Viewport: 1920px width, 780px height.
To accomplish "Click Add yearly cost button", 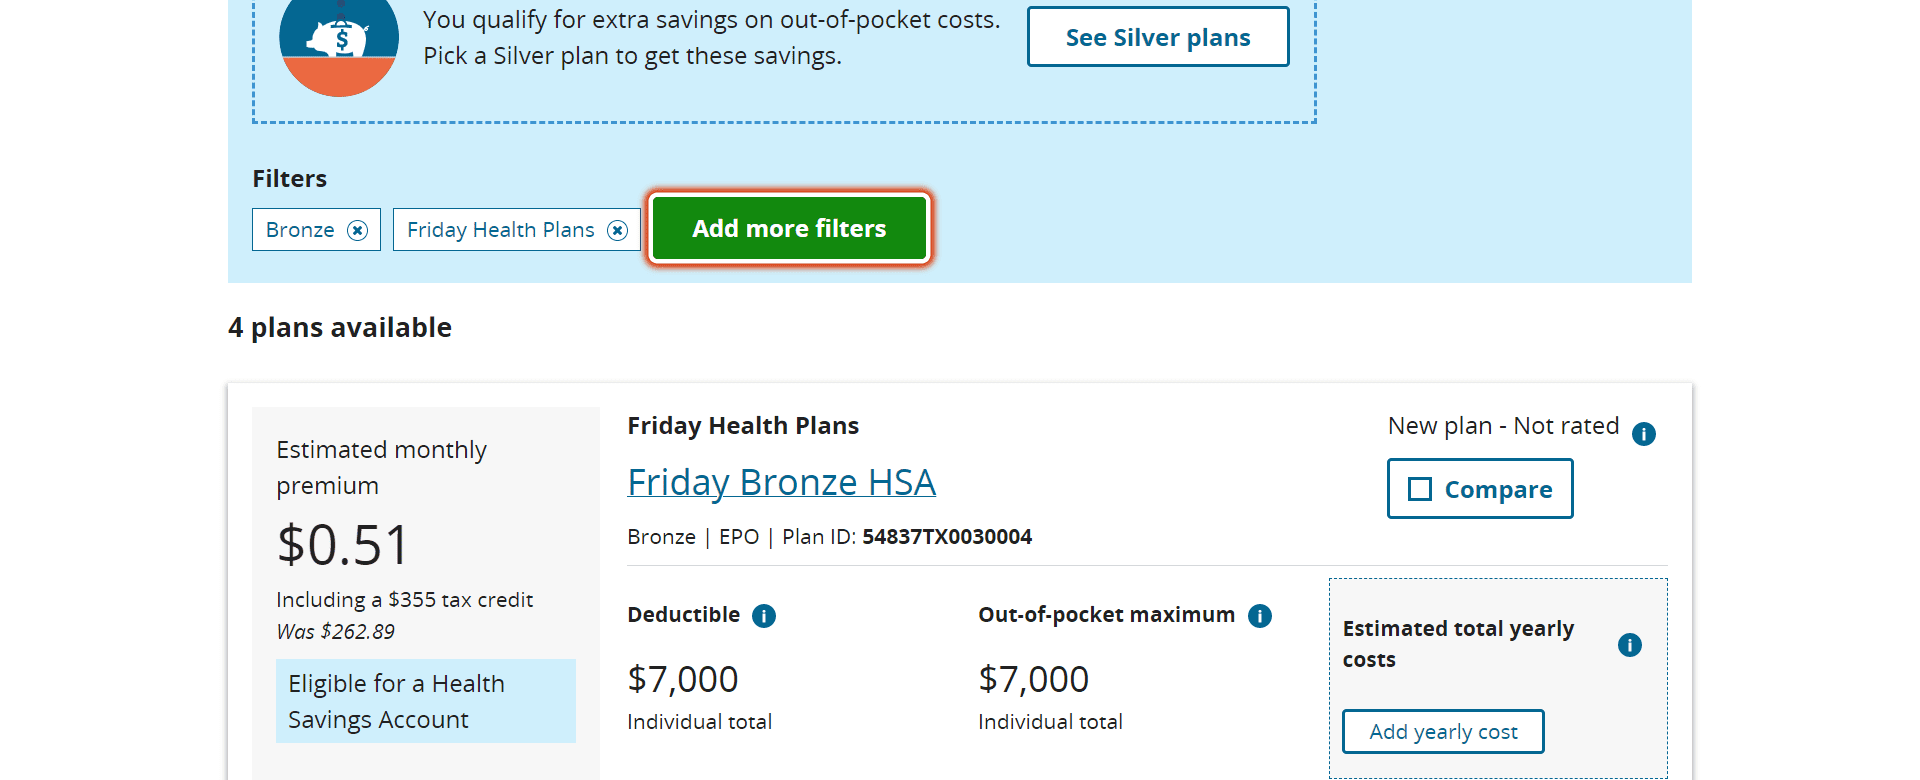I will 1443,732.
